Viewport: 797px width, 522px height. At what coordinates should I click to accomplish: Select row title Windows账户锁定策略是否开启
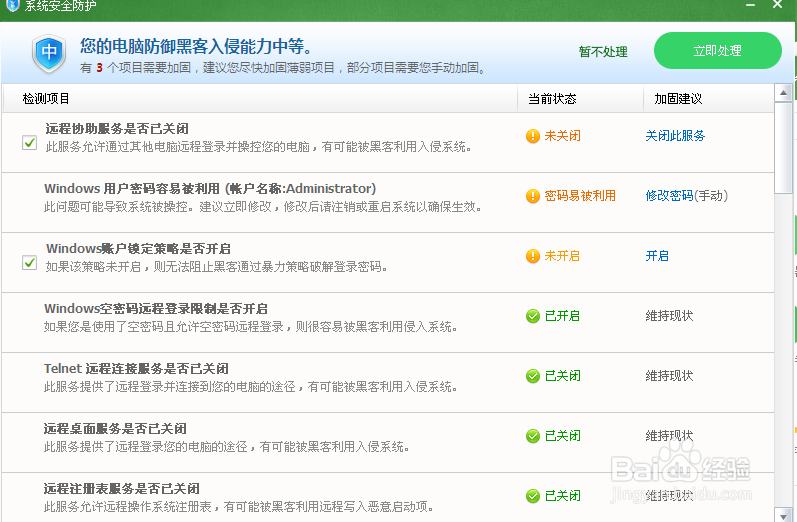click(138, 249)
